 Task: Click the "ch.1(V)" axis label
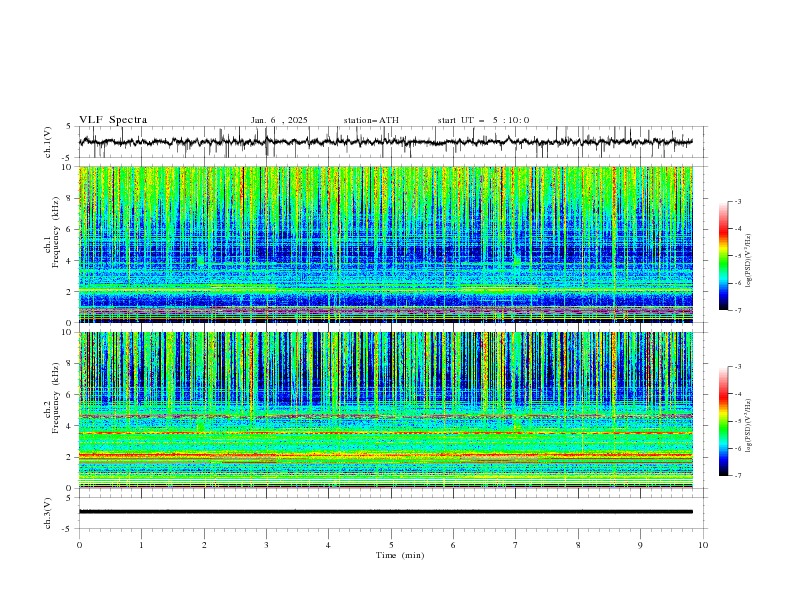[x=48, y=142]
